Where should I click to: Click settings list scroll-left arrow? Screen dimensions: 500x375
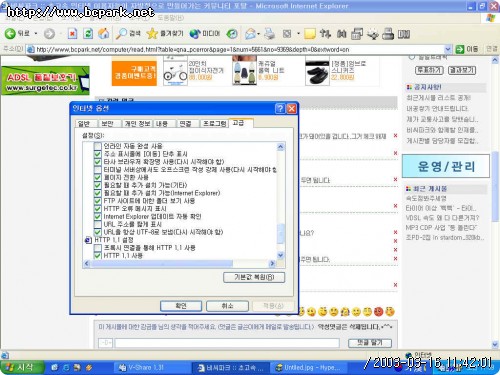87,264
